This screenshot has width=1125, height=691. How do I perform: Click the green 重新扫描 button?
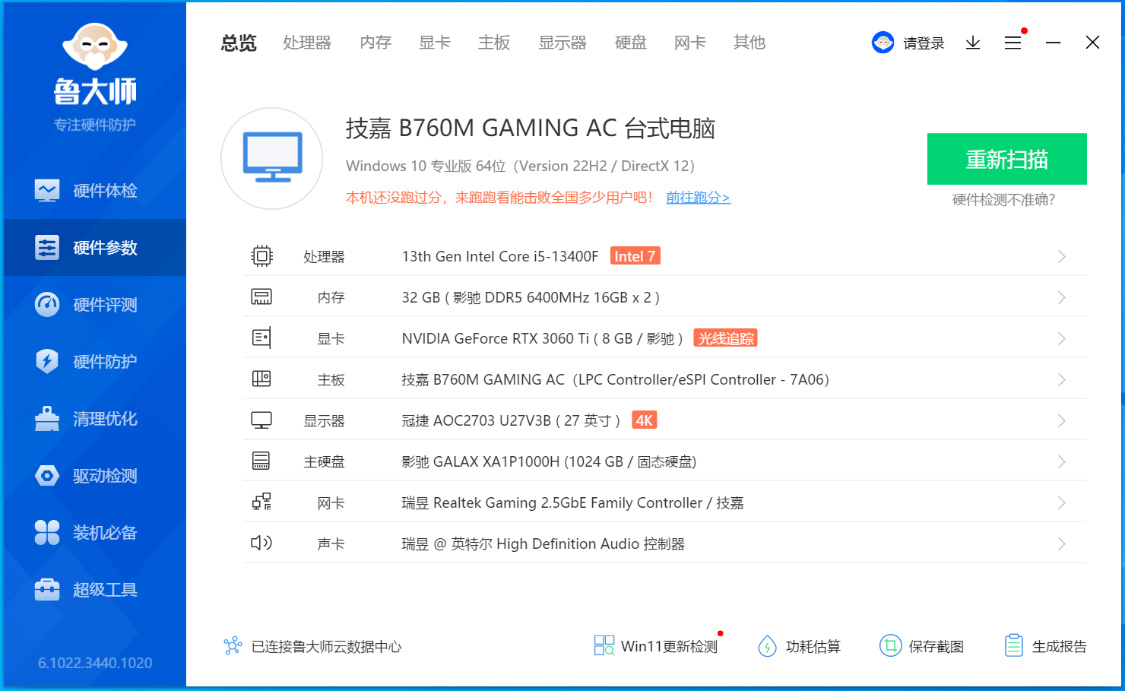[x=1007, y=159]
